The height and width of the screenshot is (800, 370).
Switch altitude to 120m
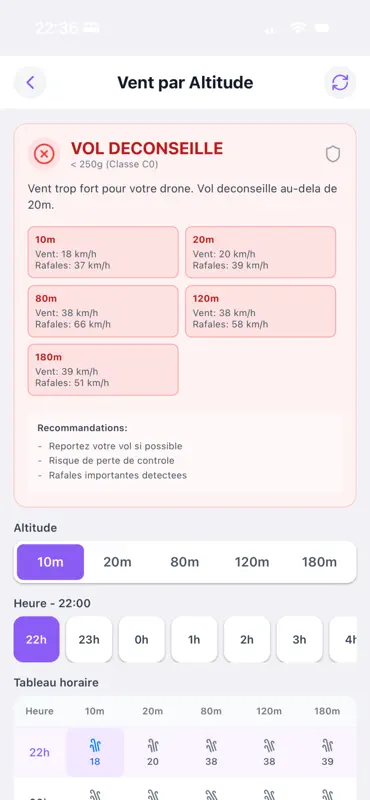(252, 562)
